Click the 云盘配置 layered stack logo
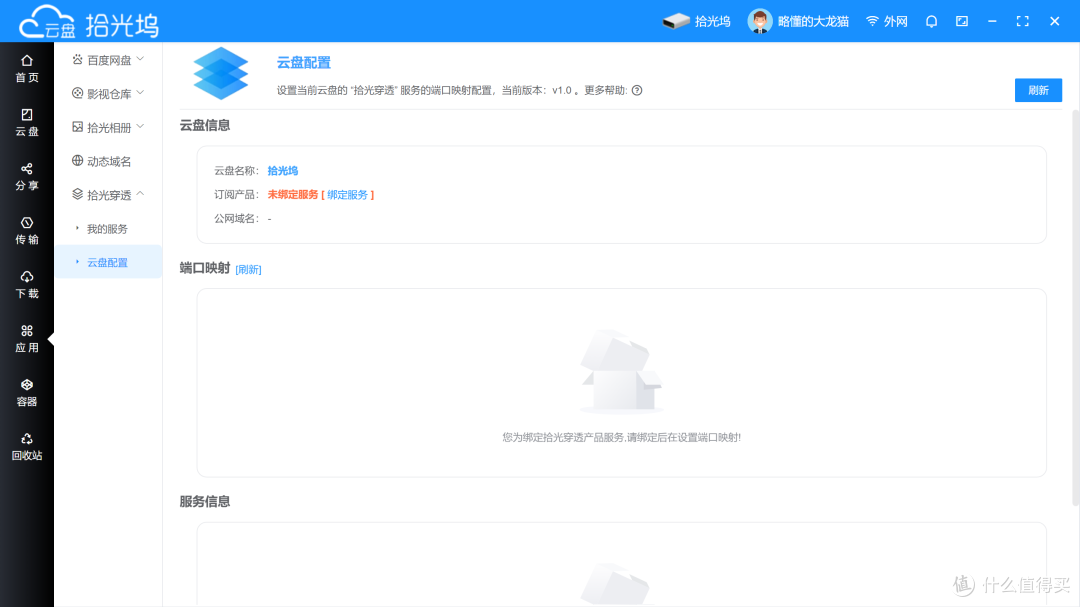The width and height of the screenshot is (1080, 607). point(220,74)
